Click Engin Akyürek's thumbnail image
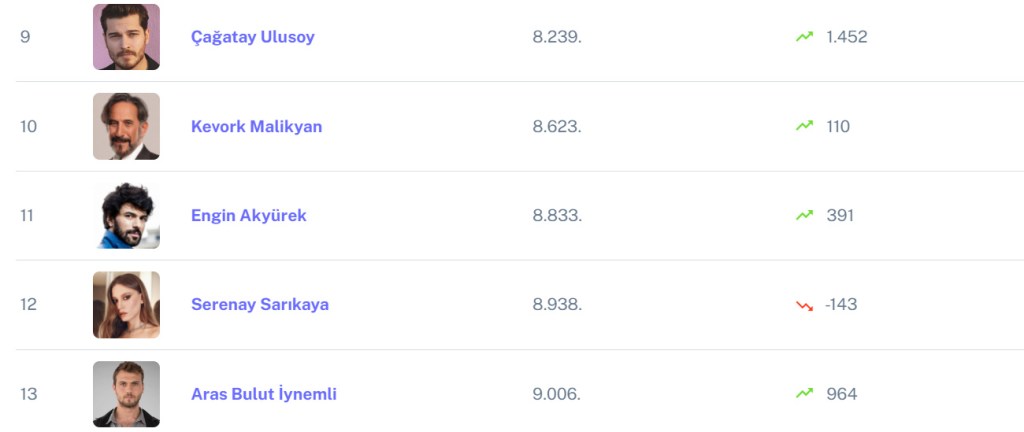The width and height of the screenshot is (1024, 432). pyautogui.click(x=126, y=215)
